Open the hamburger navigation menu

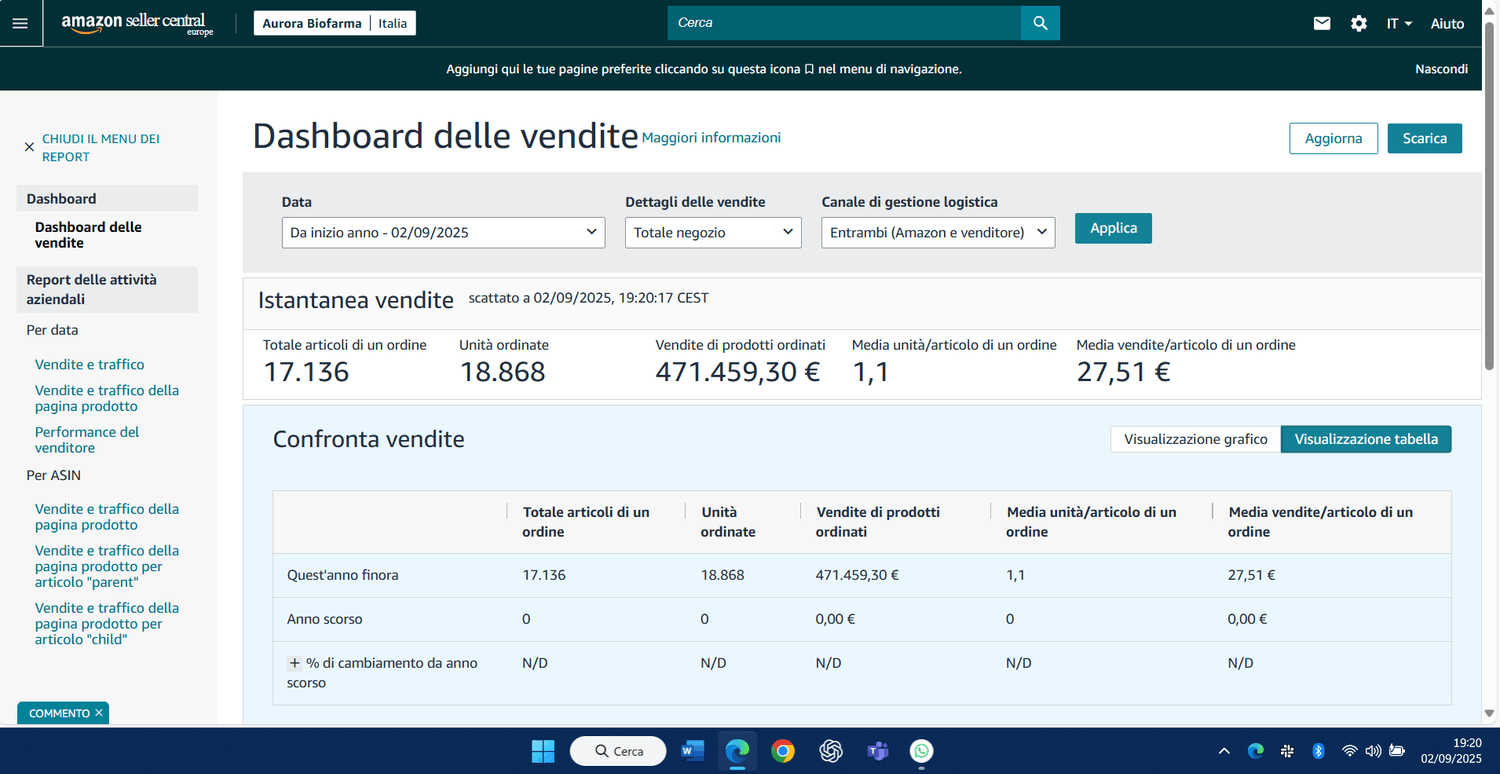pos(20,23)
